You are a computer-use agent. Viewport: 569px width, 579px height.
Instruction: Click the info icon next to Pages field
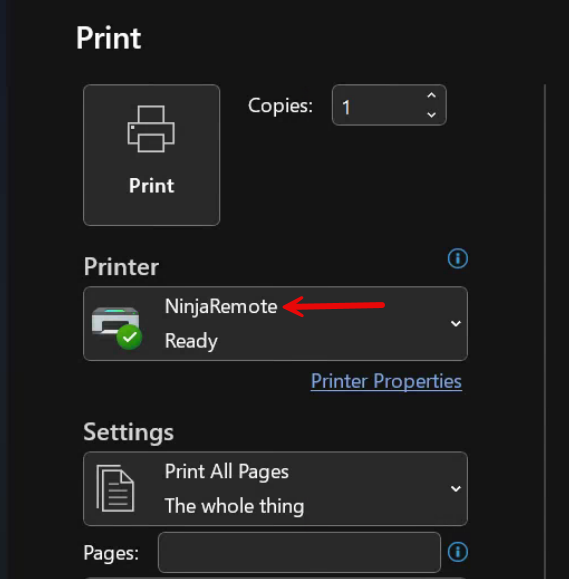[457, 552]
